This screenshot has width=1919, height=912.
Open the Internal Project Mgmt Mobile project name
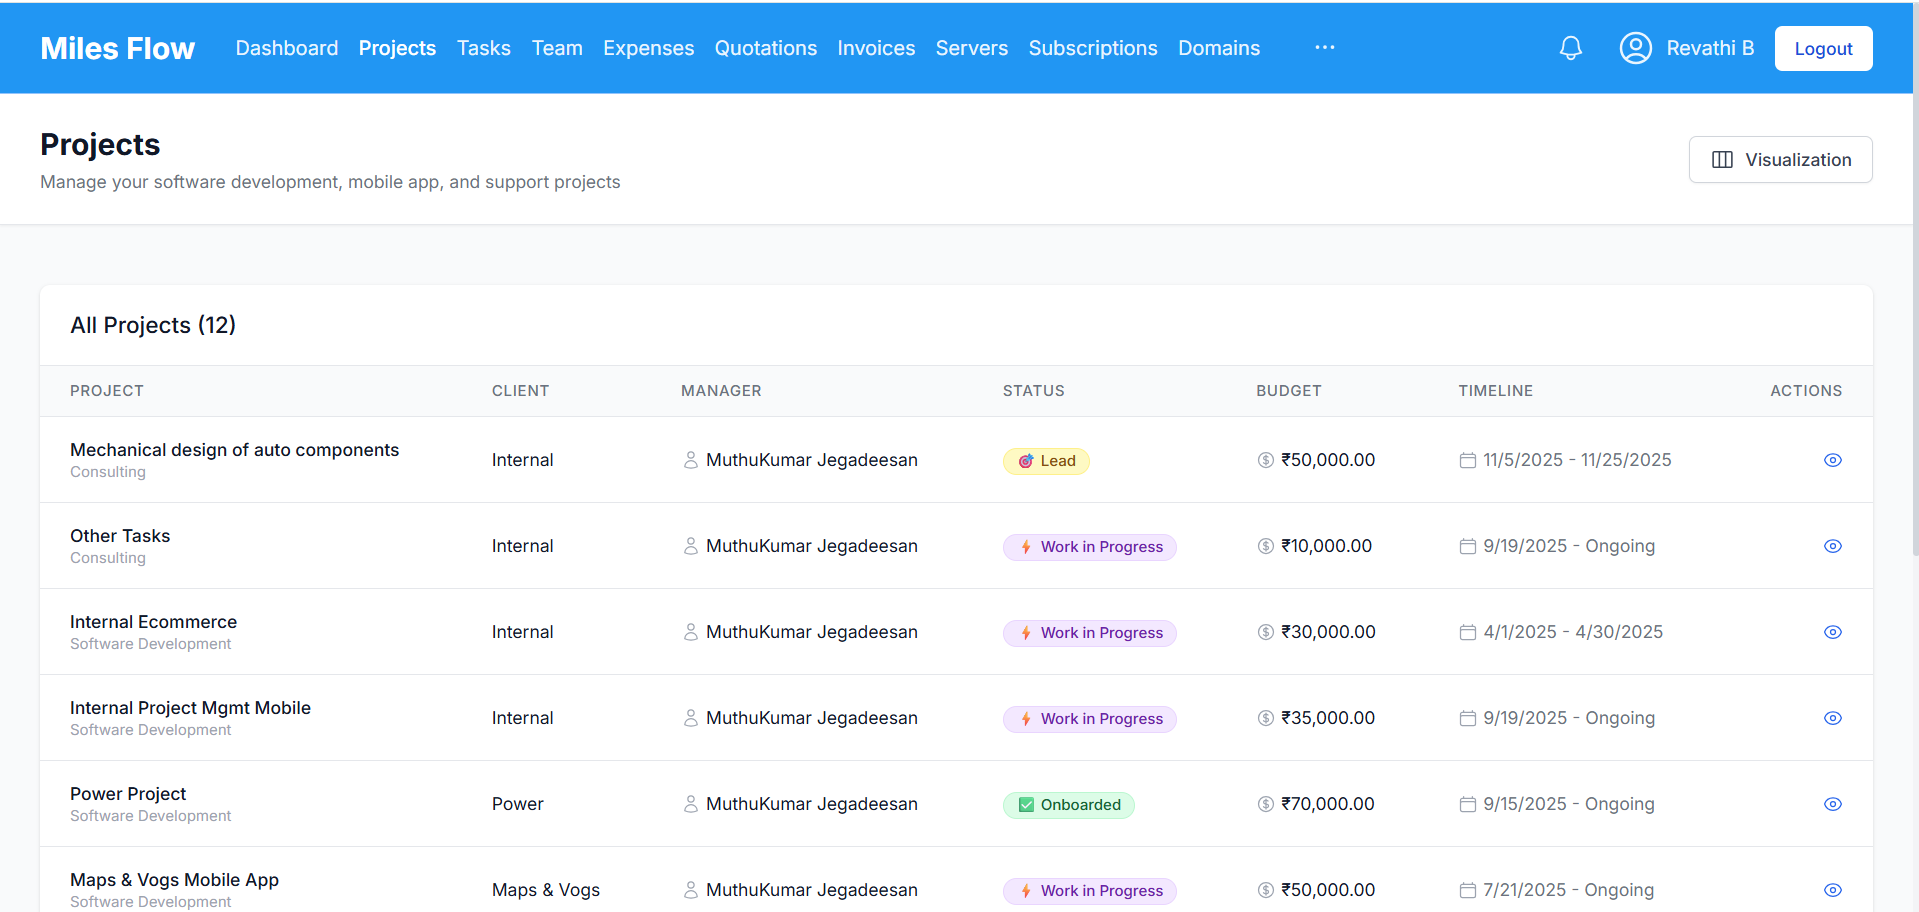click(x=190, y=707)
